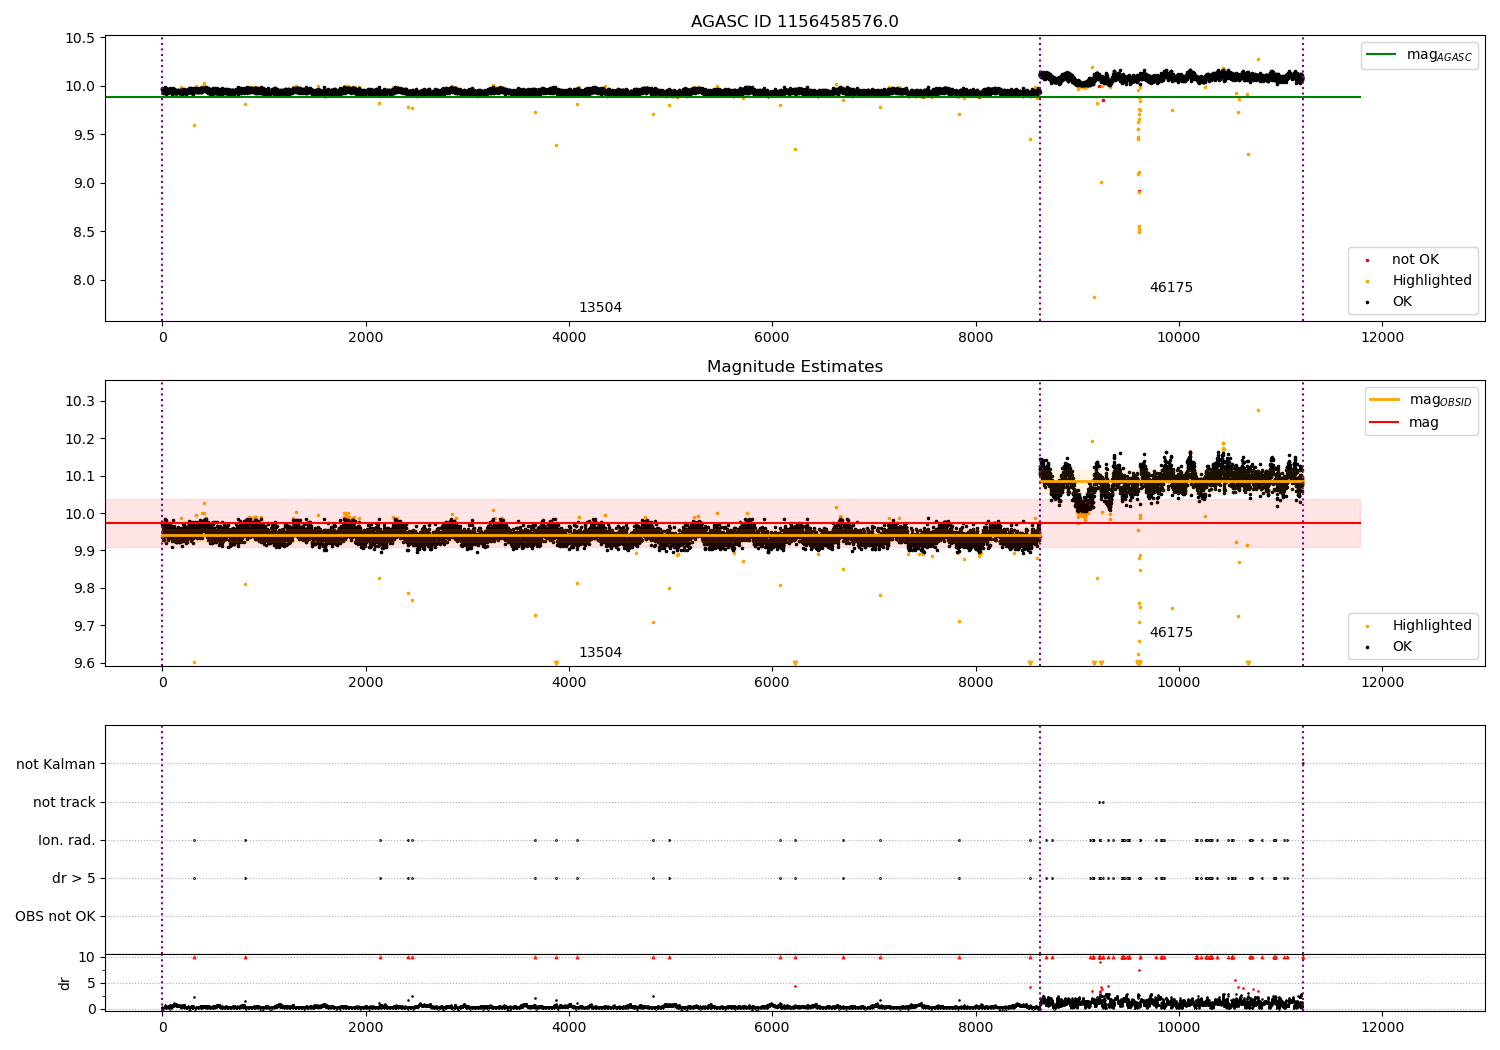
Task: Select the 'not OK' legend entry
Action: pos(1415,260)
